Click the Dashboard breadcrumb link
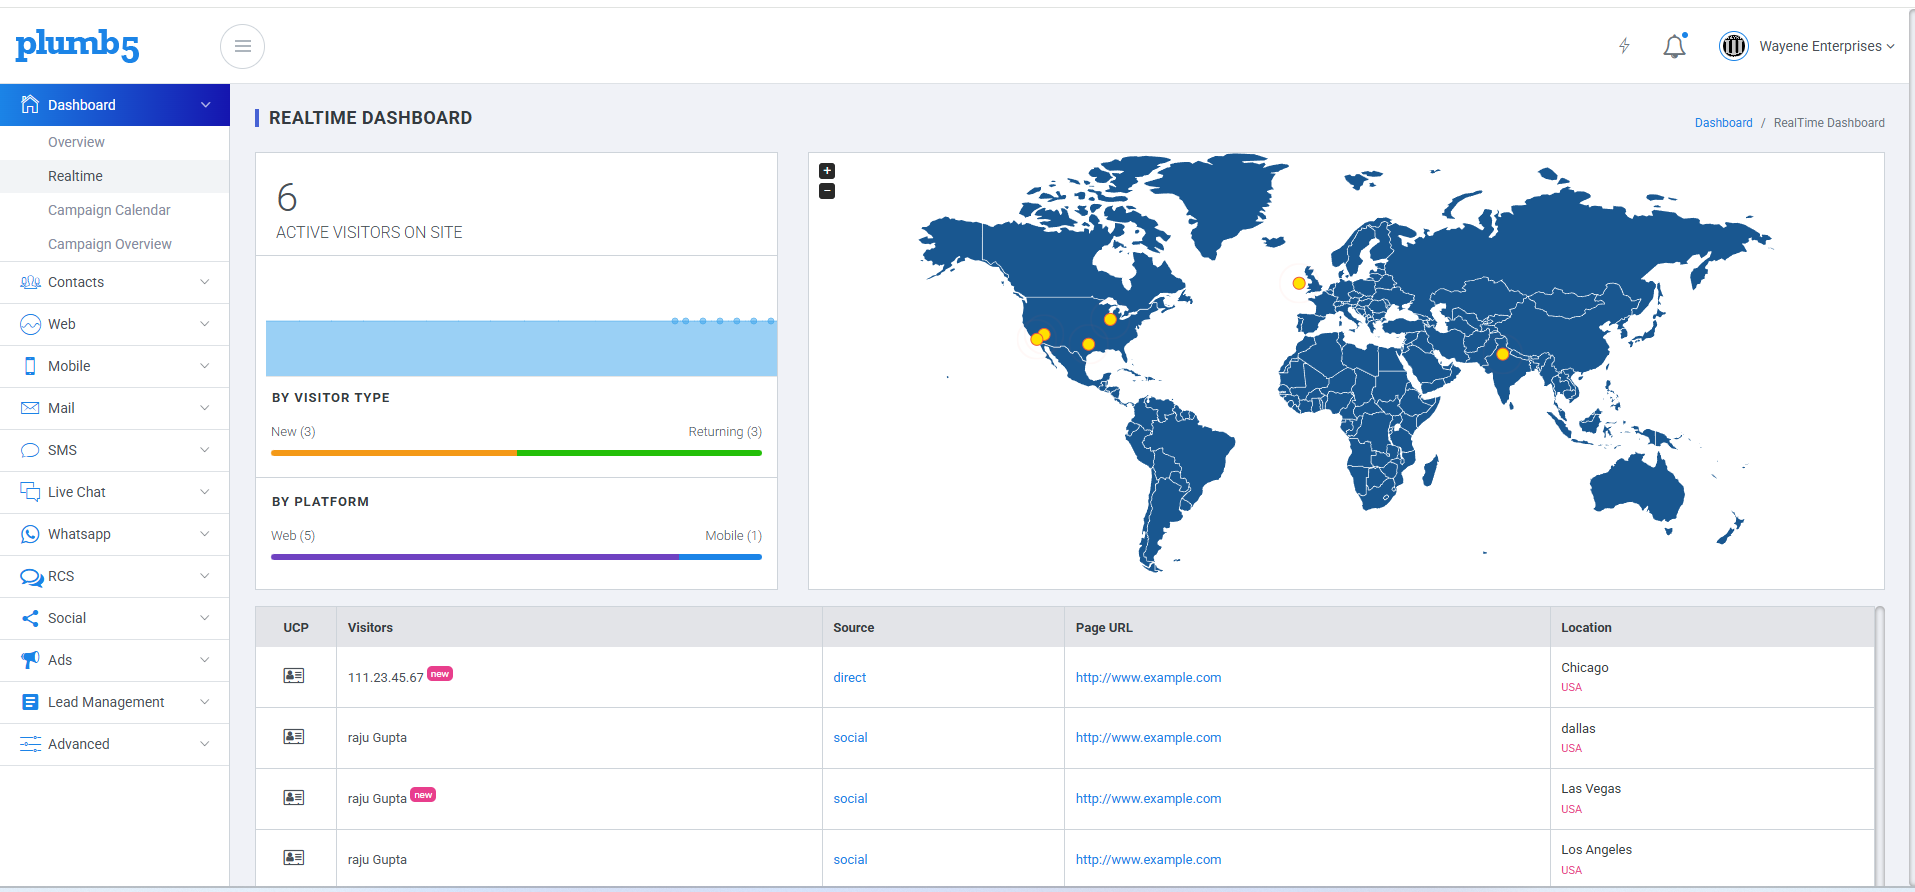The image size is (1915, 892). [x=1723, y=123]
